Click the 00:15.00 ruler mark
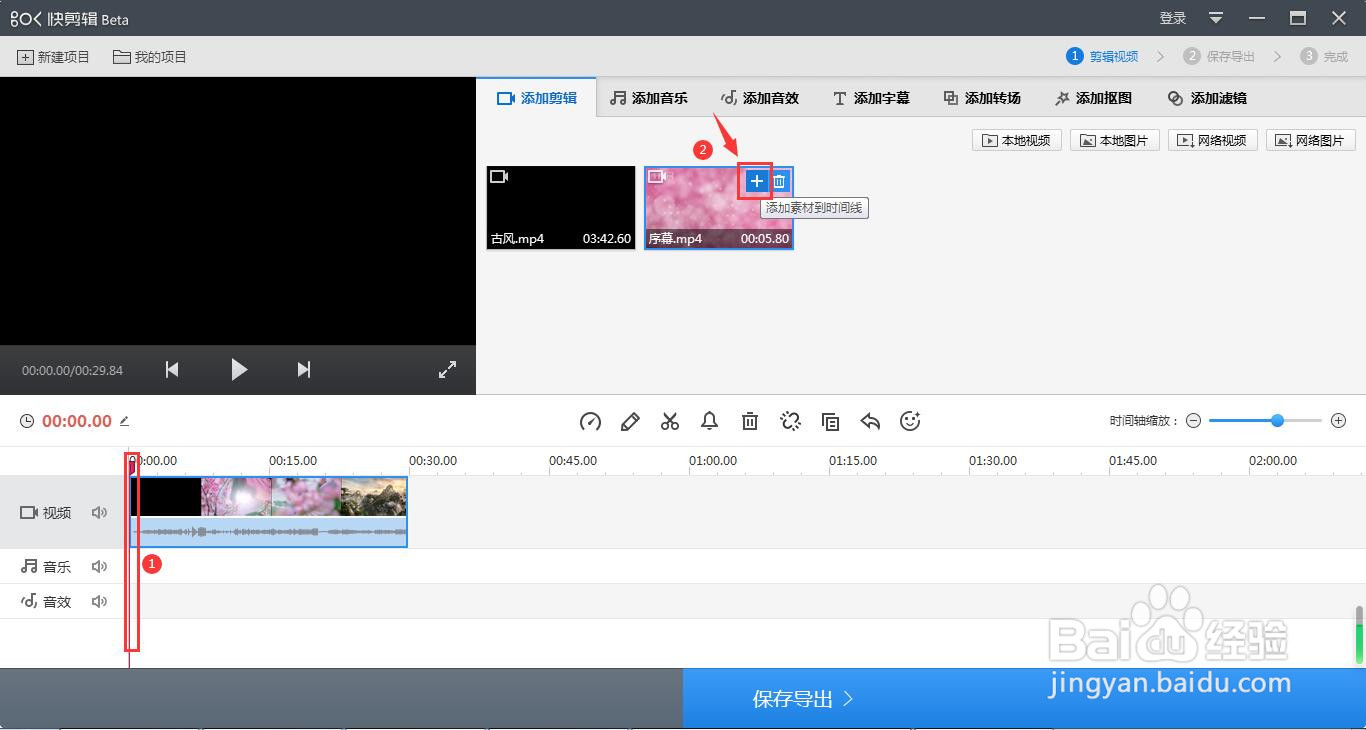This screenshot has height=730, width=1366. point(293,461)
